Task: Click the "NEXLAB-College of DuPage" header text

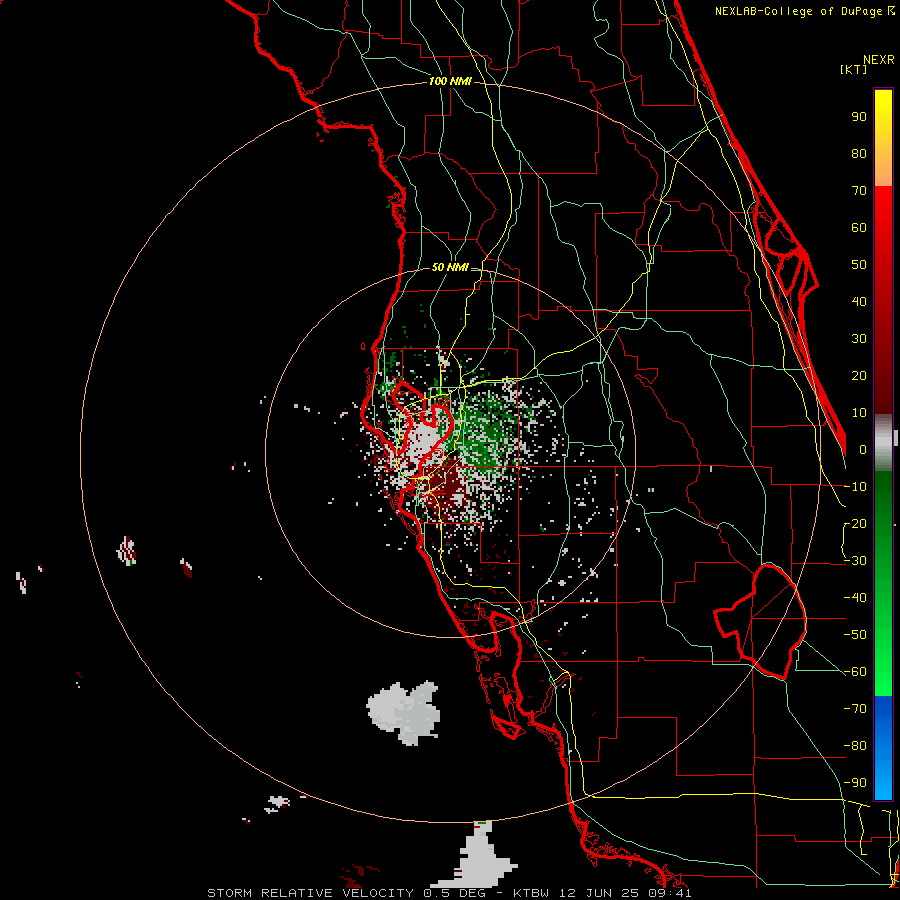Action: pyautogui.click(x=798, y=11)
